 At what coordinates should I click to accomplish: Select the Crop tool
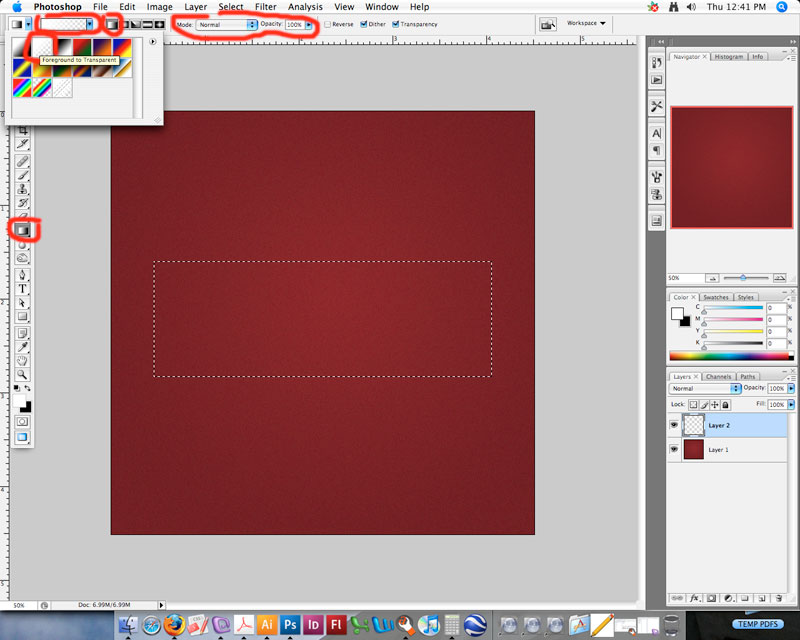(x=22, y=131)
